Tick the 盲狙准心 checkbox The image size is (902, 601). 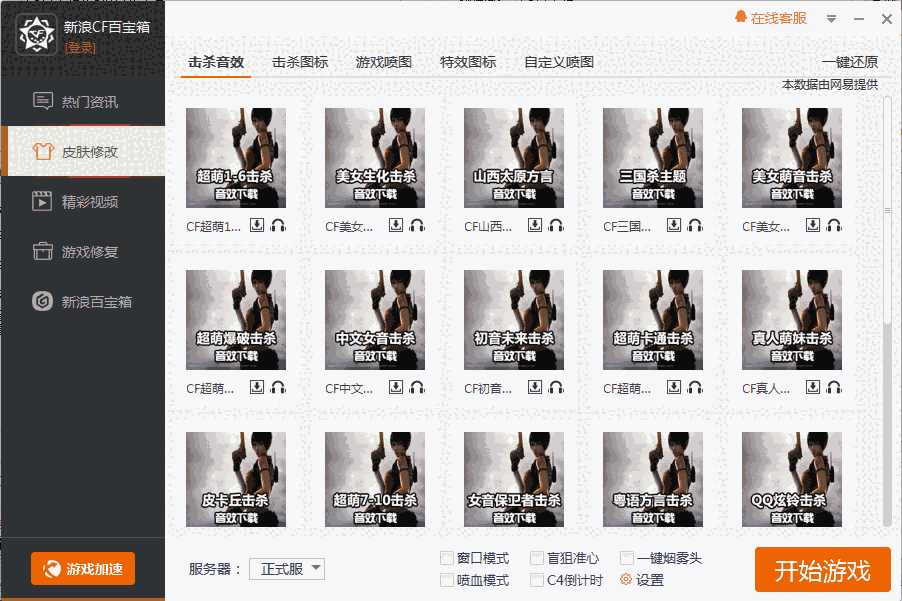(x=537, y=558)
